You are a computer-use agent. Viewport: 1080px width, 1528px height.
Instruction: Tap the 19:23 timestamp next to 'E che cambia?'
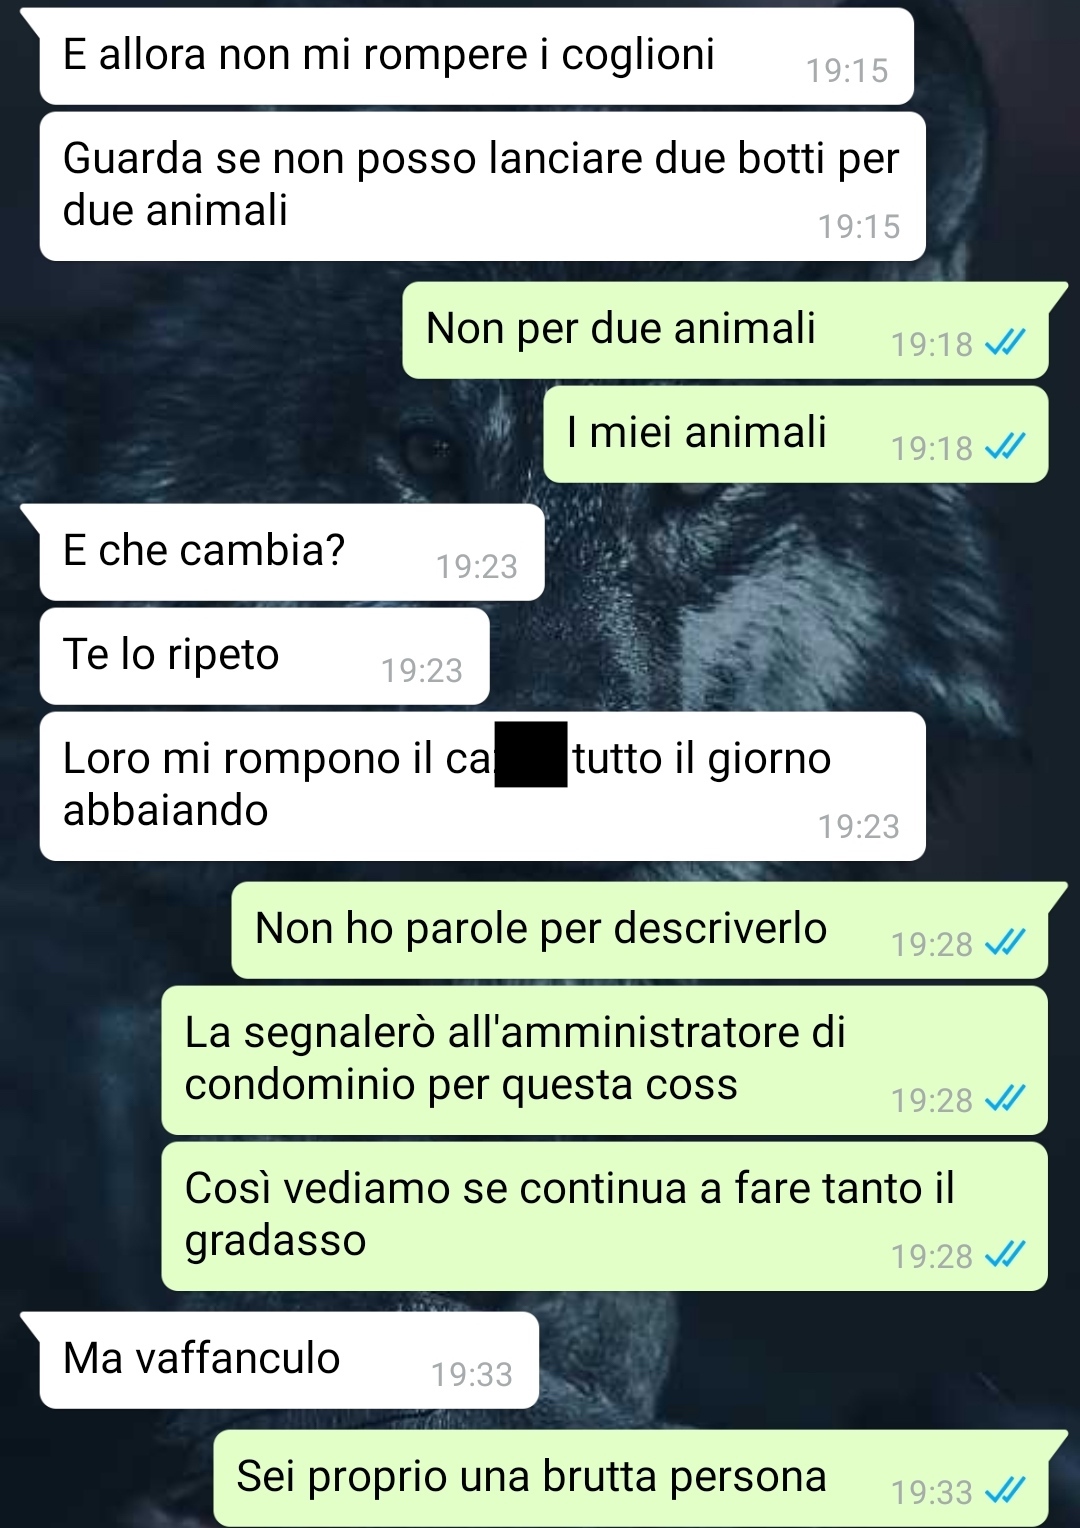click(x=477, y=567)
